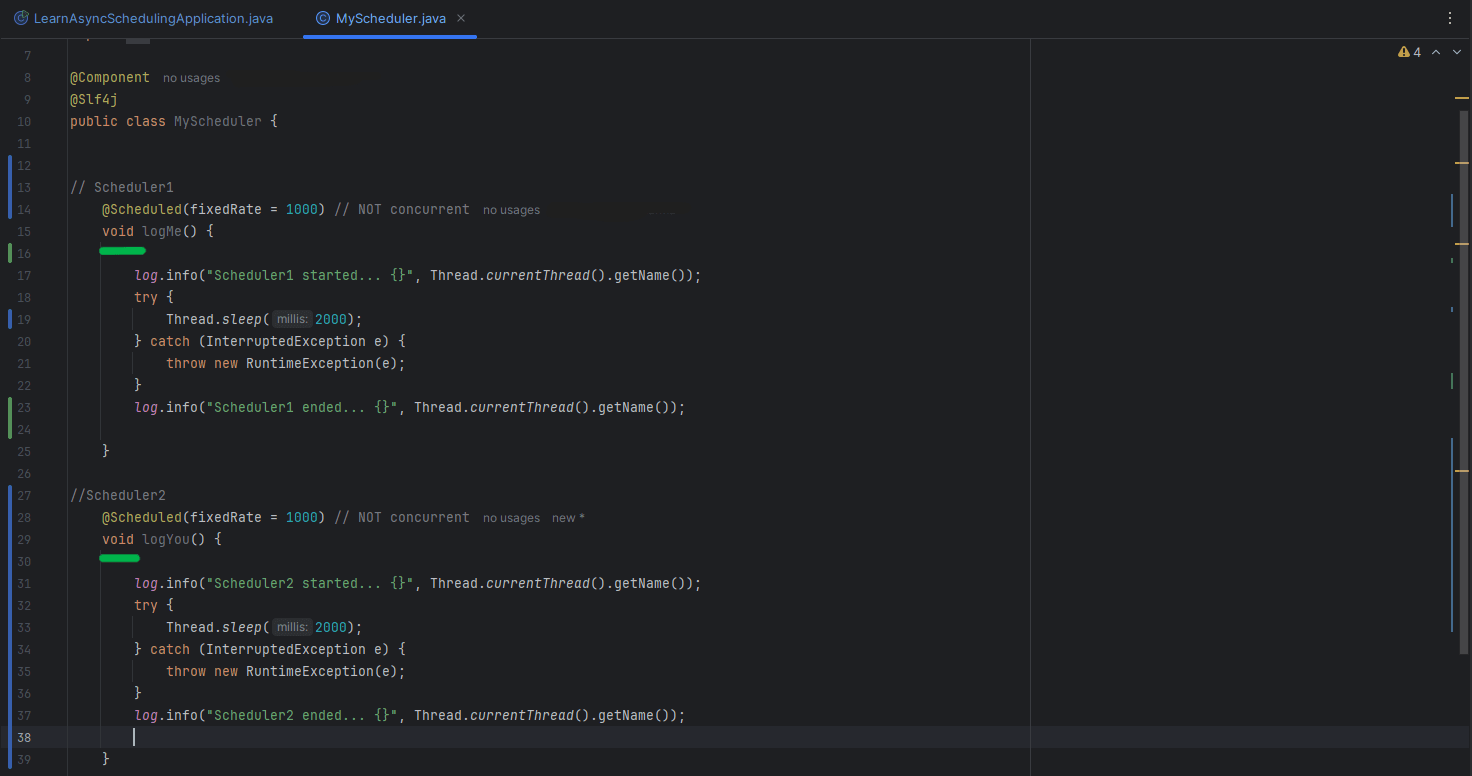Click 'no usages' hint on line 28

click(x=511, y=518)
